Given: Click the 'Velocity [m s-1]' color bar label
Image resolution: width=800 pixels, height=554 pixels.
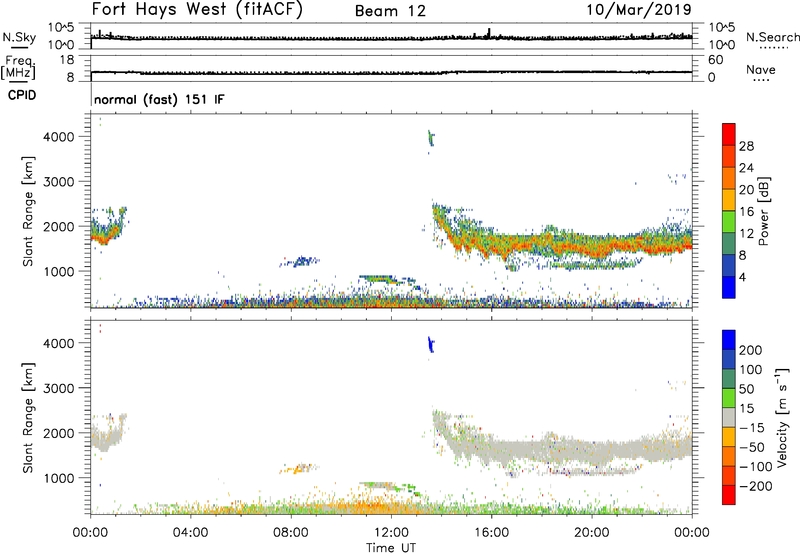Looking at the screenshot, I should pos(781,417).
